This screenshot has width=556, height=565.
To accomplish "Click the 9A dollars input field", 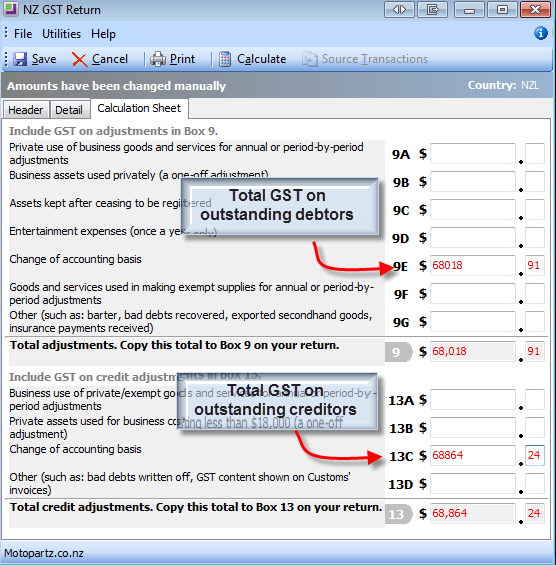I will tap(473, 154).
